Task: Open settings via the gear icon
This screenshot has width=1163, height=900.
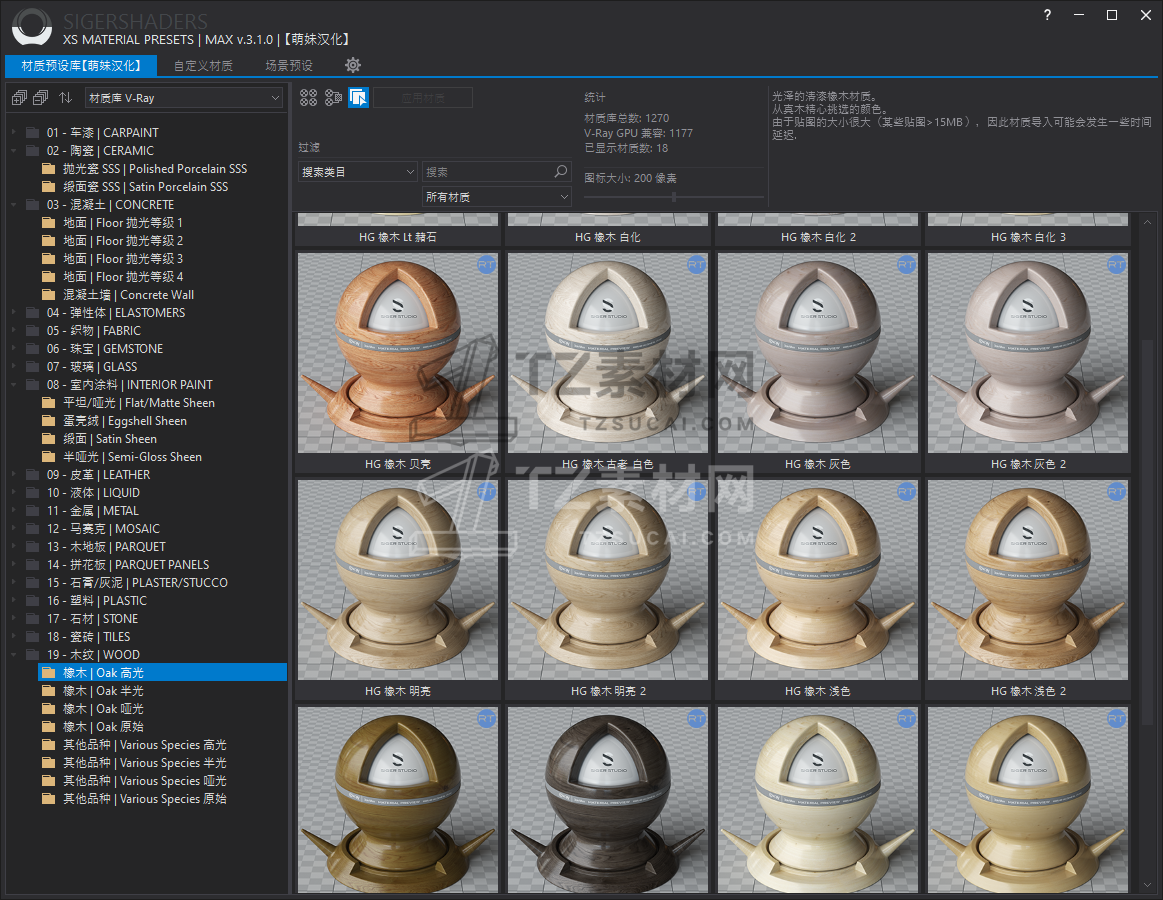Action: (x=353, y=65)
